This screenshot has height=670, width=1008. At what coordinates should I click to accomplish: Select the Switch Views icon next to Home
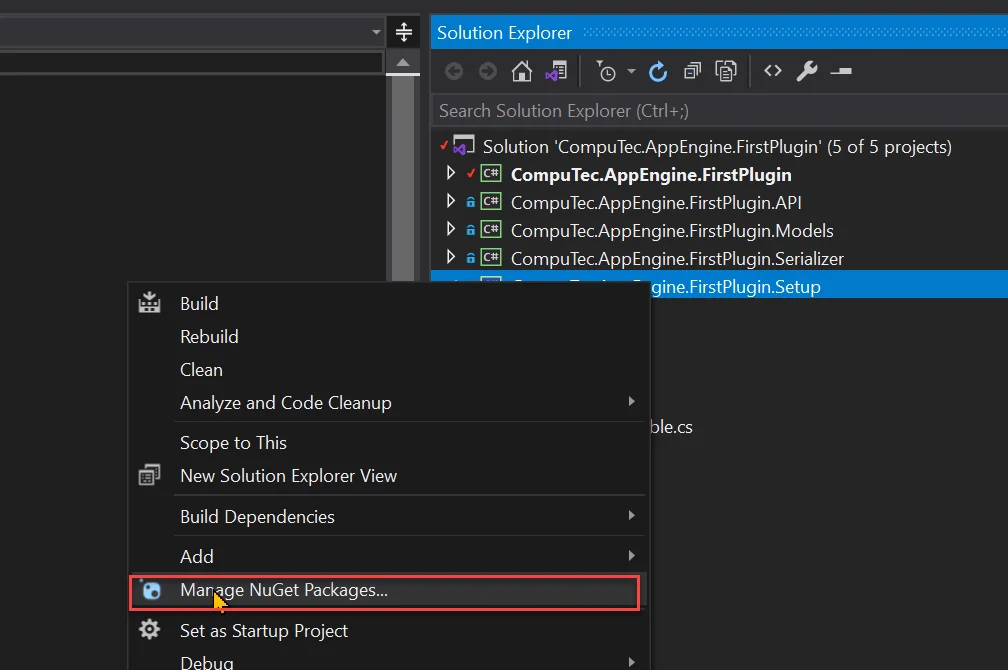coord(556,71)
